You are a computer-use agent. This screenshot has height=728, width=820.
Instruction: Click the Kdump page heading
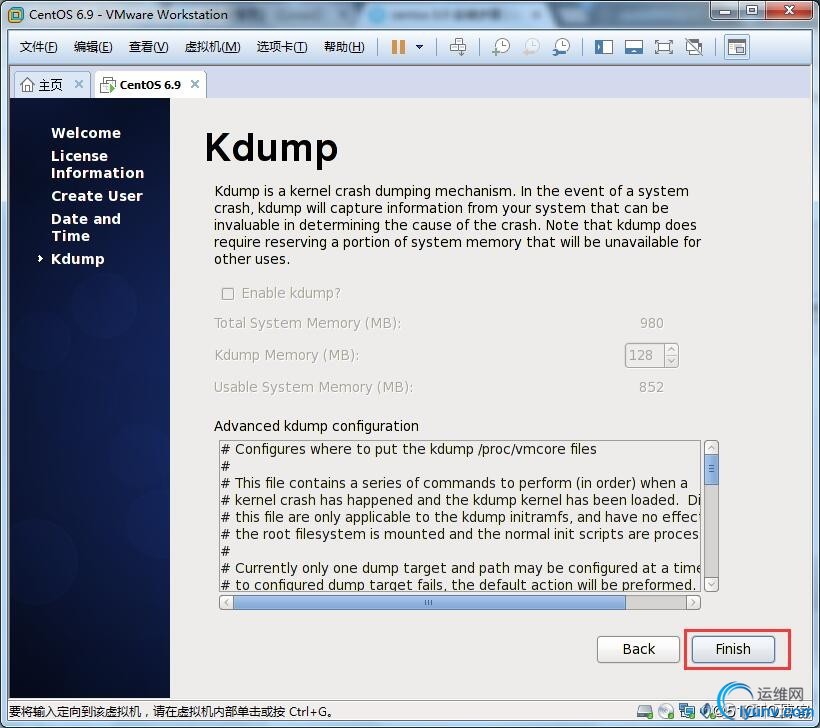[x=271, y=149]
